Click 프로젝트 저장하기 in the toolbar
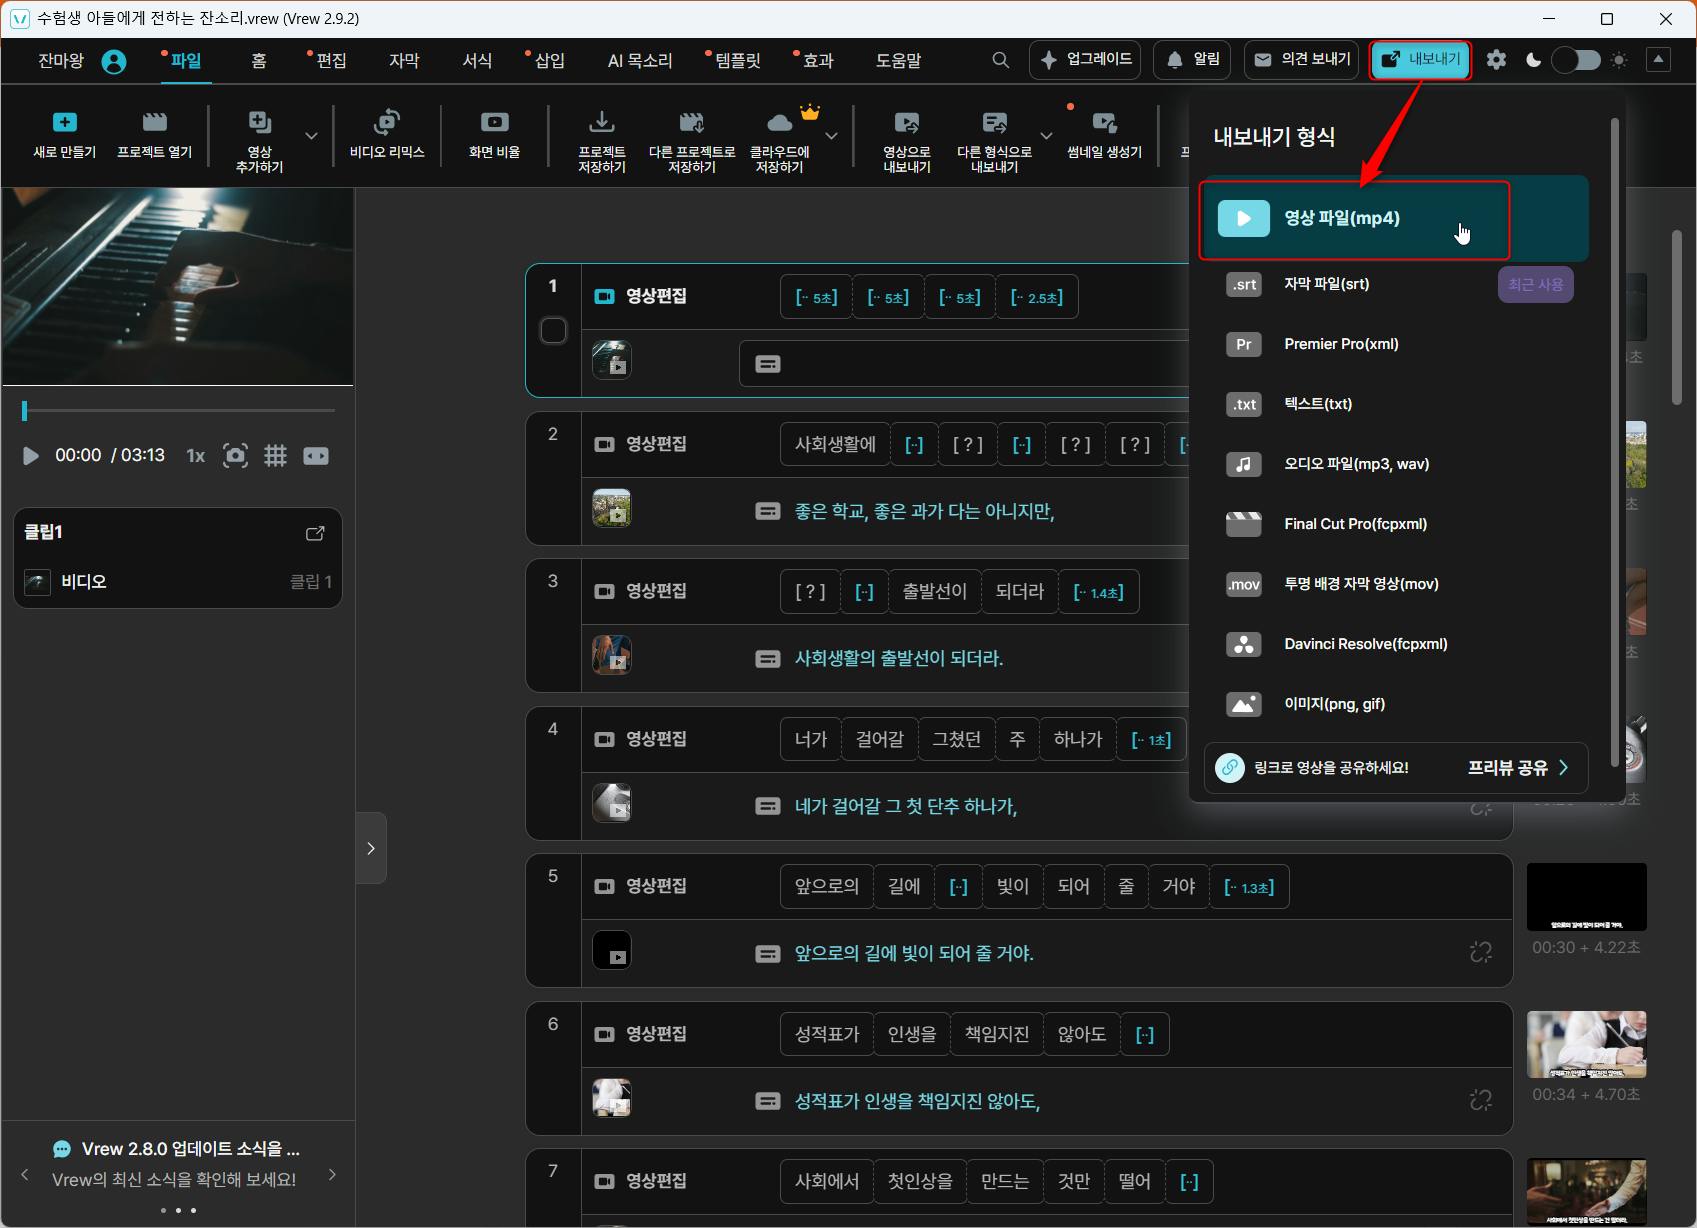The height and width of the screenshot is (1228, 1697). pyautogui.click(x=602, y=140)
